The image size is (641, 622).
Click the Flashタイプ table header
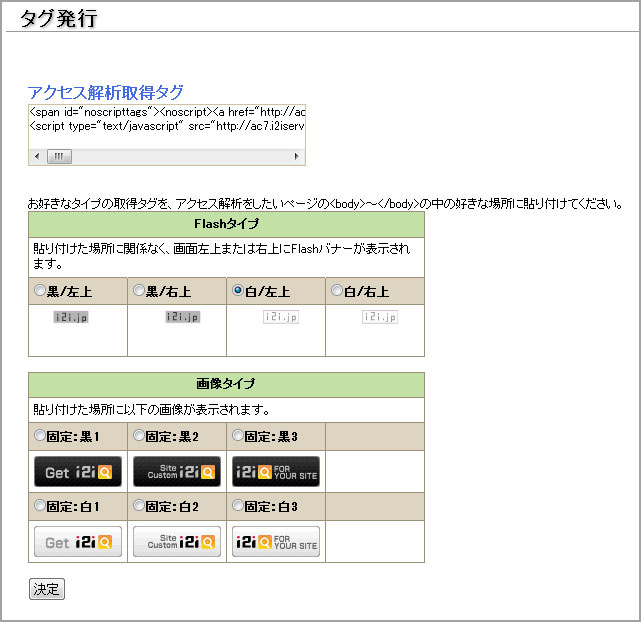click(226, 224)
